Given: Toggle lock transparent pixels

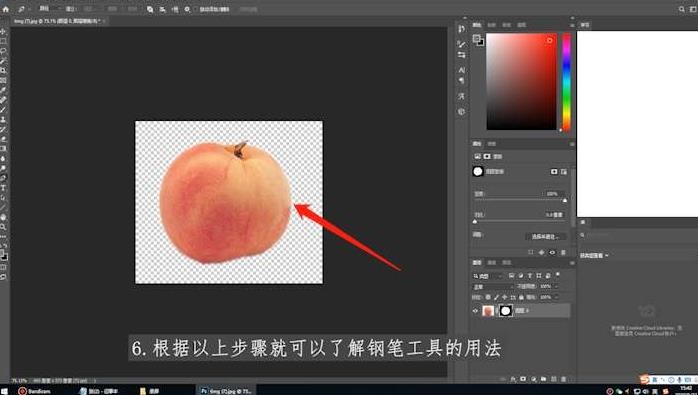Looking at the screenshot, I should [488, 297].
